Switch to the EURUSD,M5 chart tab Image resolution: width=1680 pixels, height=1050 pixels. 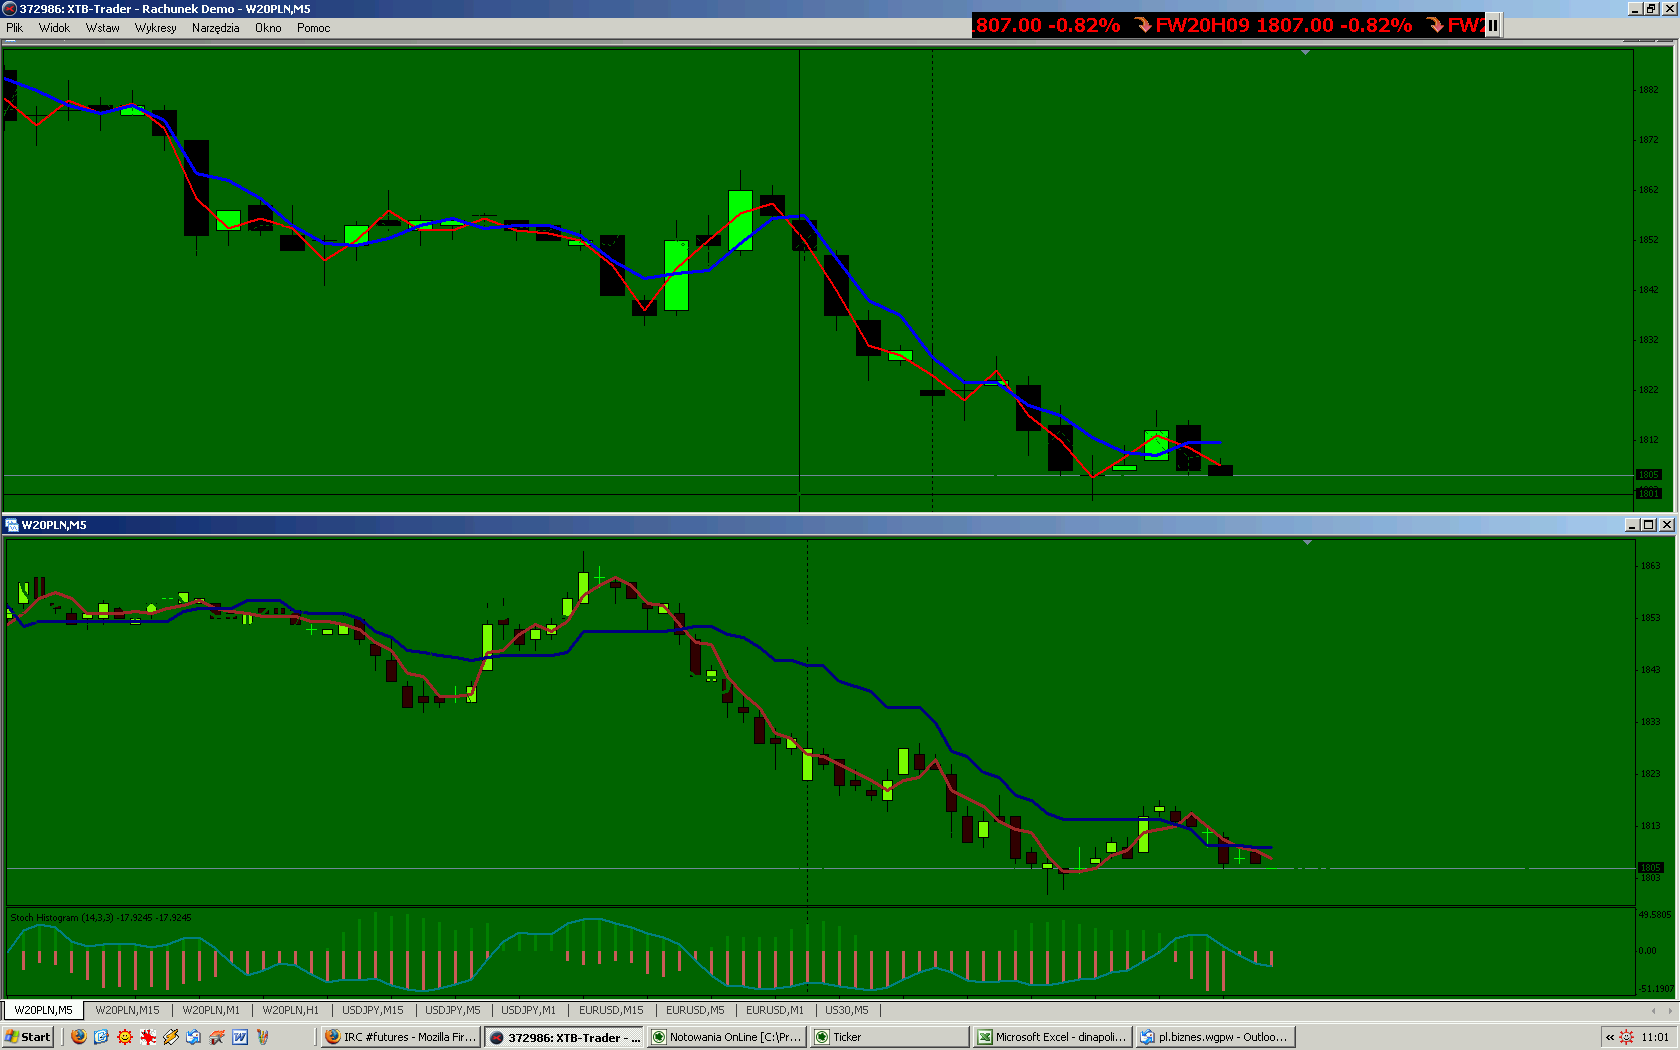click(x=695, y=1010)
